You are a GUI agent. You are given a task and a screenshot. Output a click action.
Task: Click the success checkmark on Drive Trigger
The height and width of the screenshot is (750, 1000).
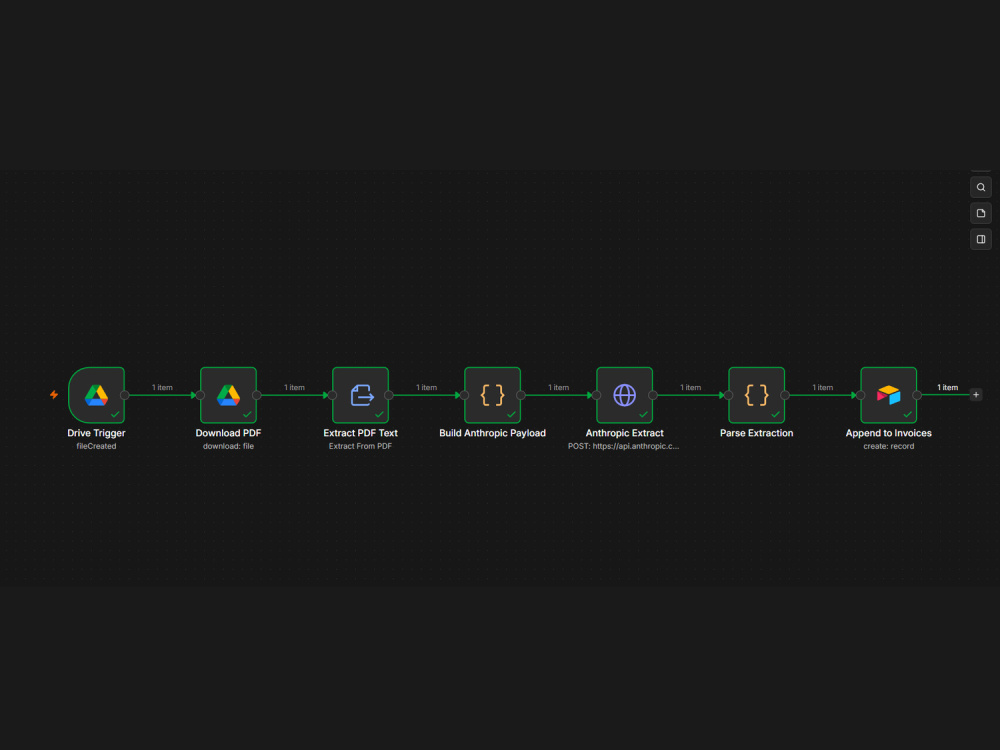115,415
